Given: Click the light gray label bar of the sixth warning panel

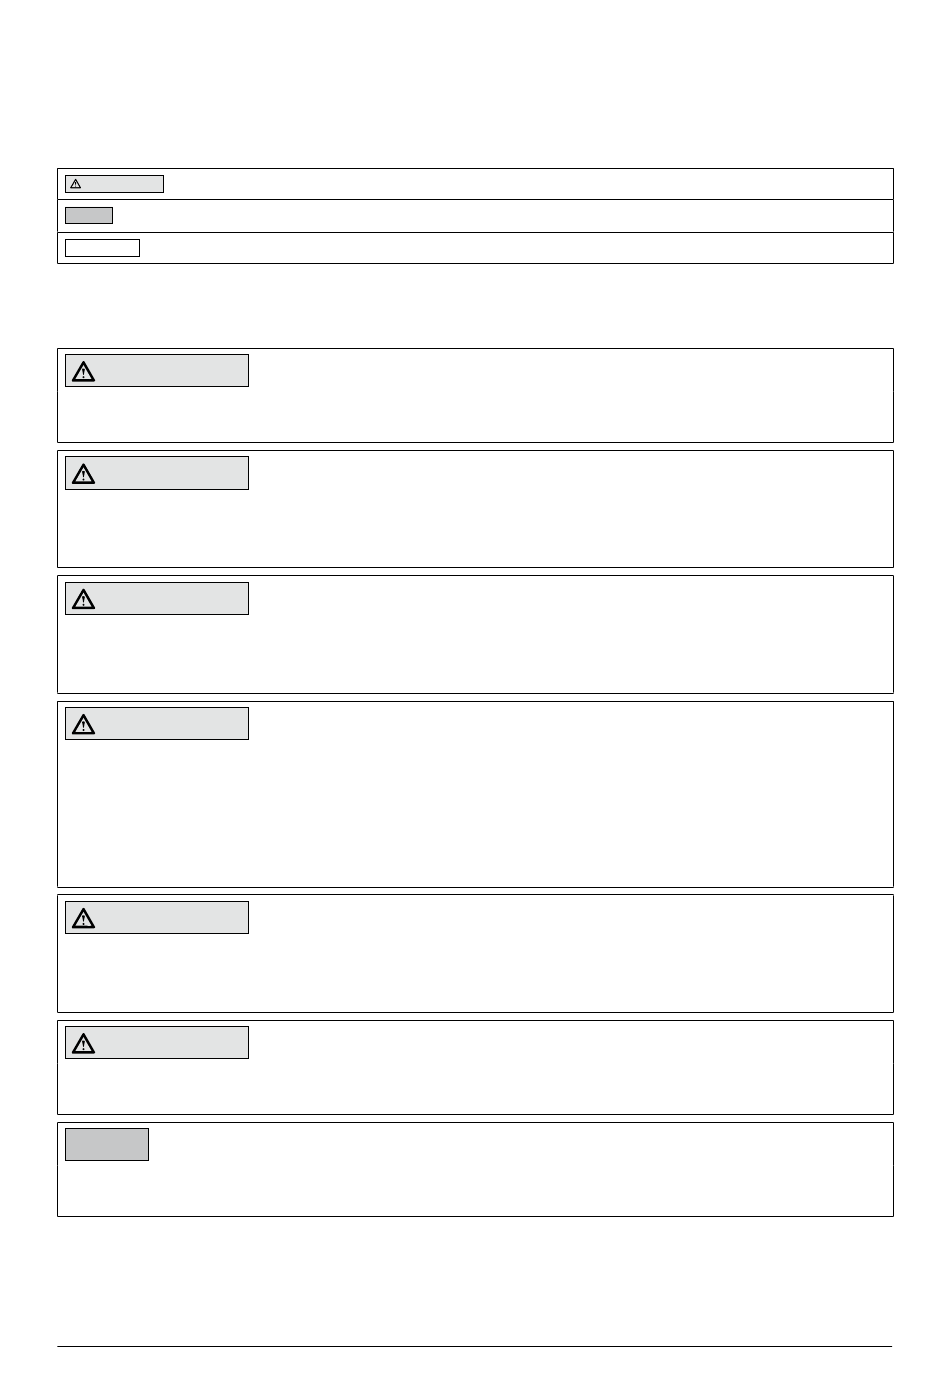Looking at the screenshot, I should (157, 1042).
